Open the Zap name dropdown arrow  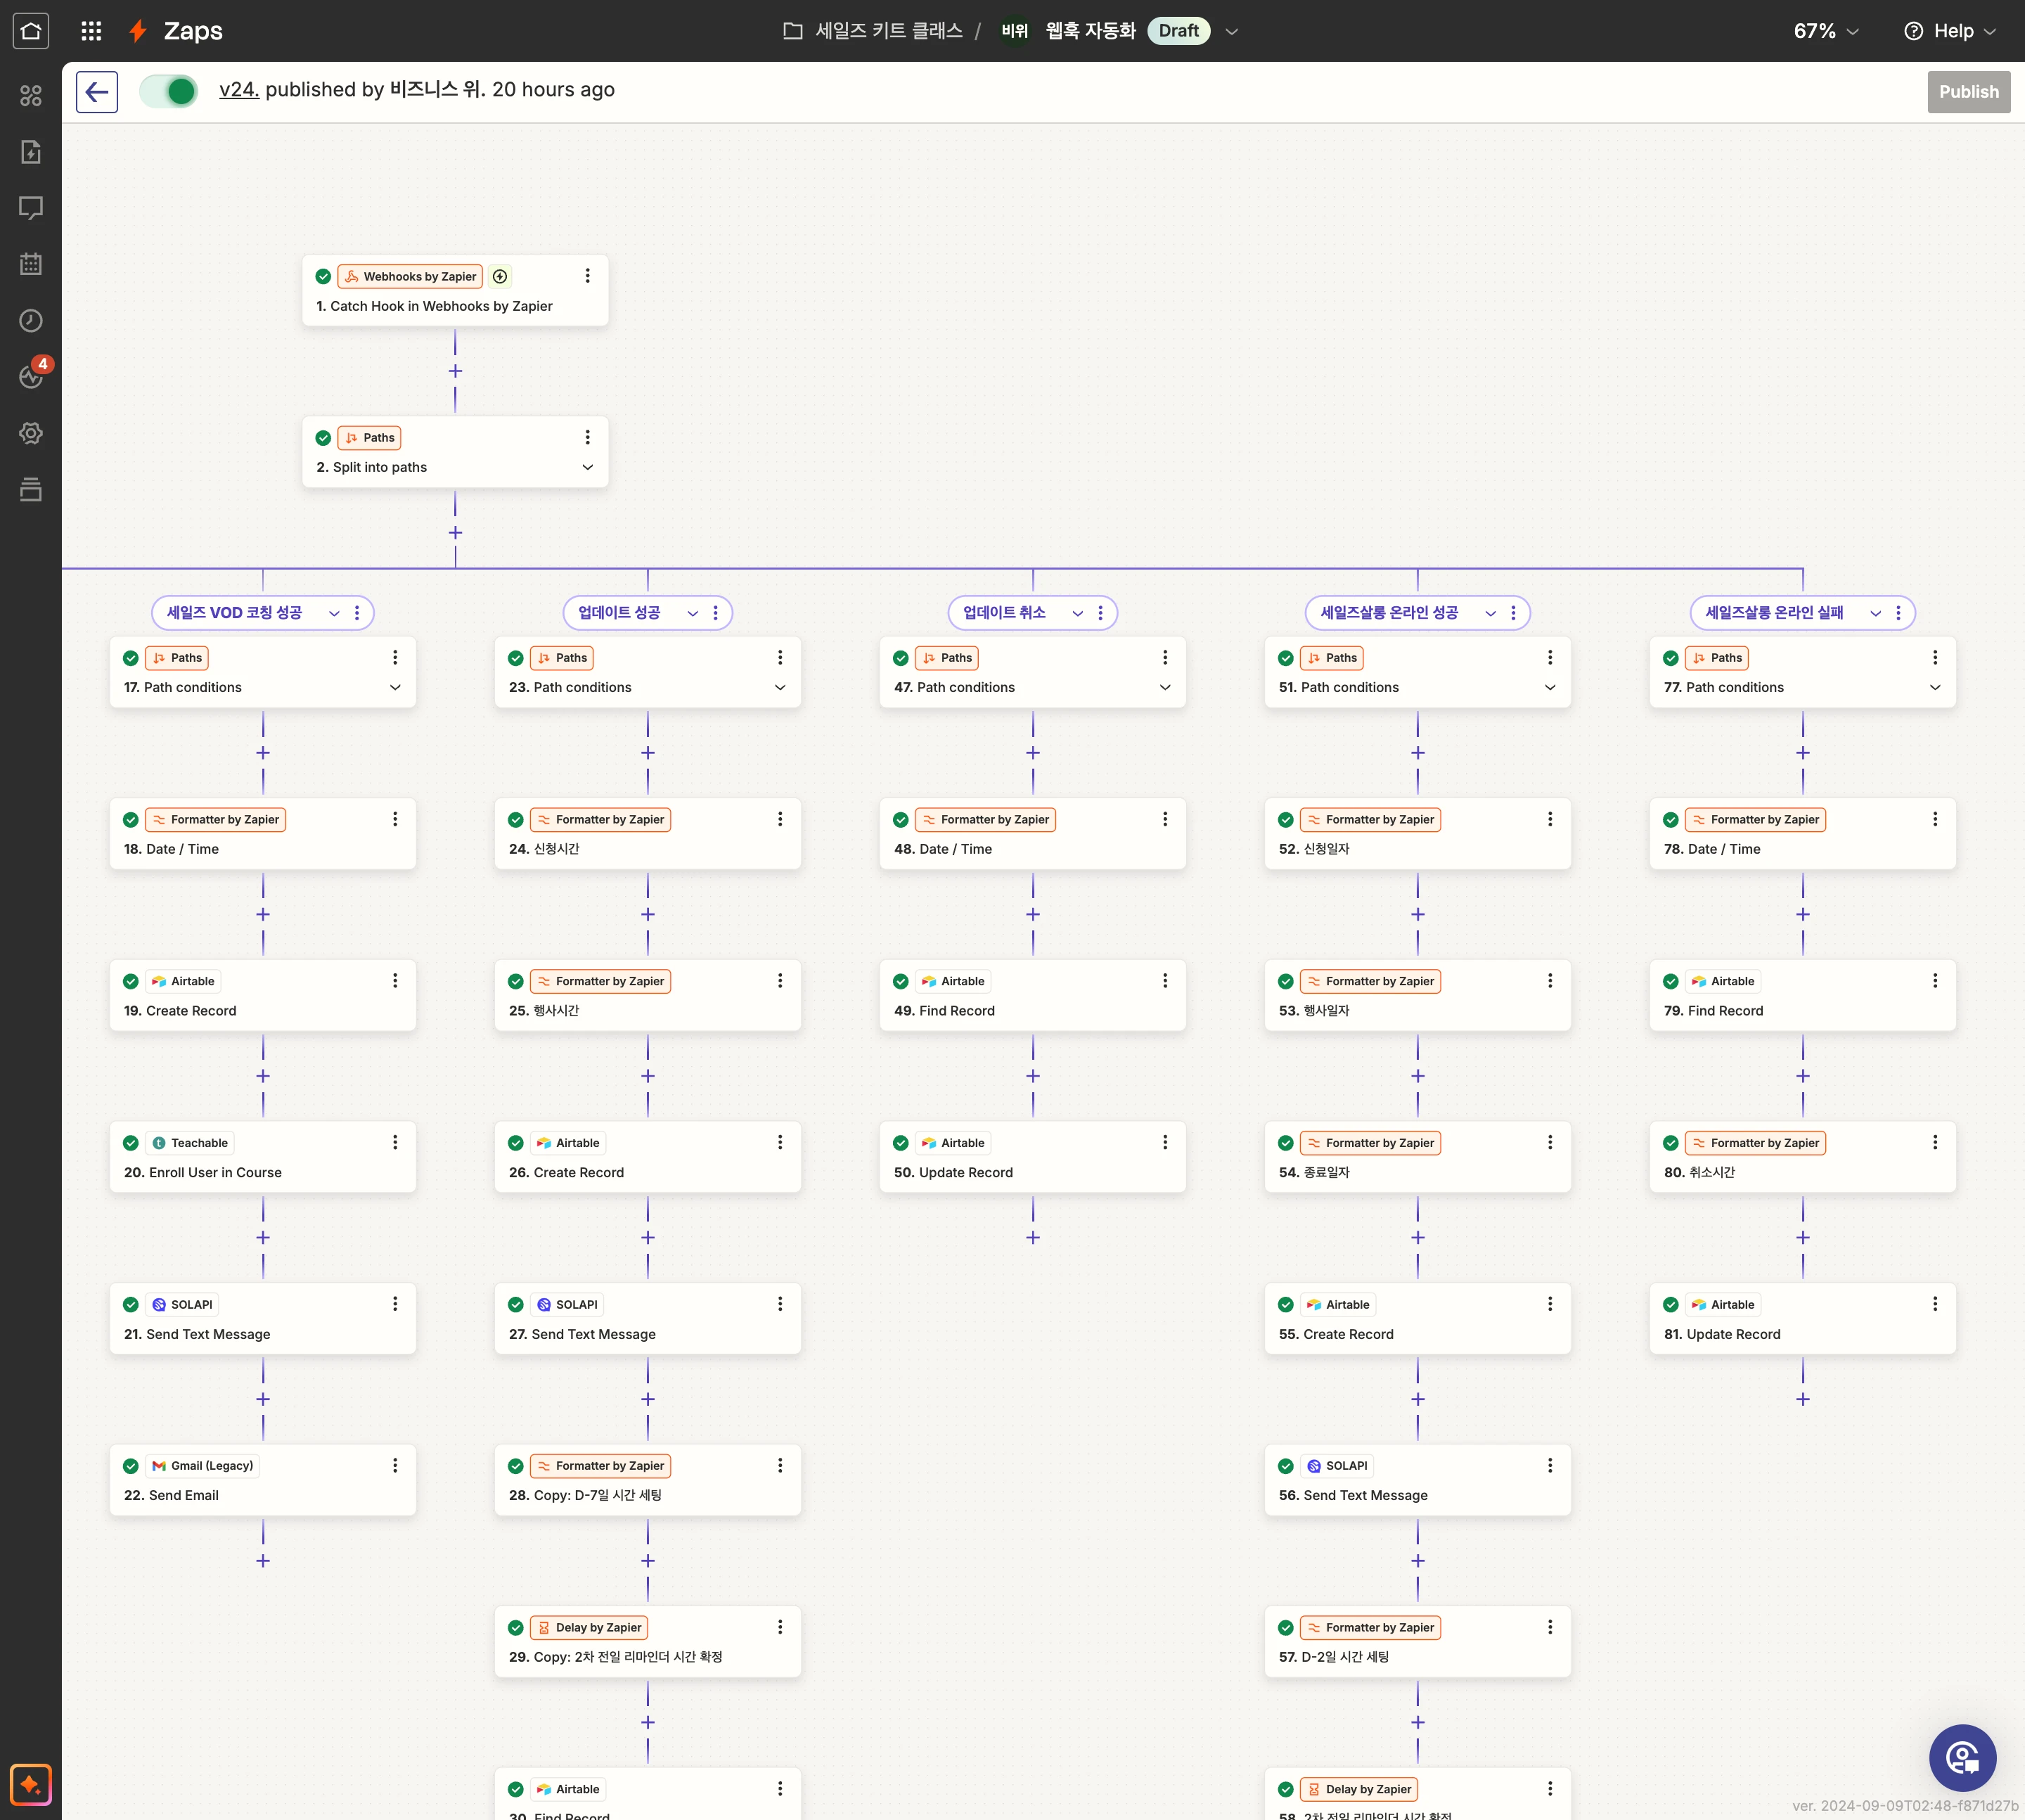point(1232,31)
